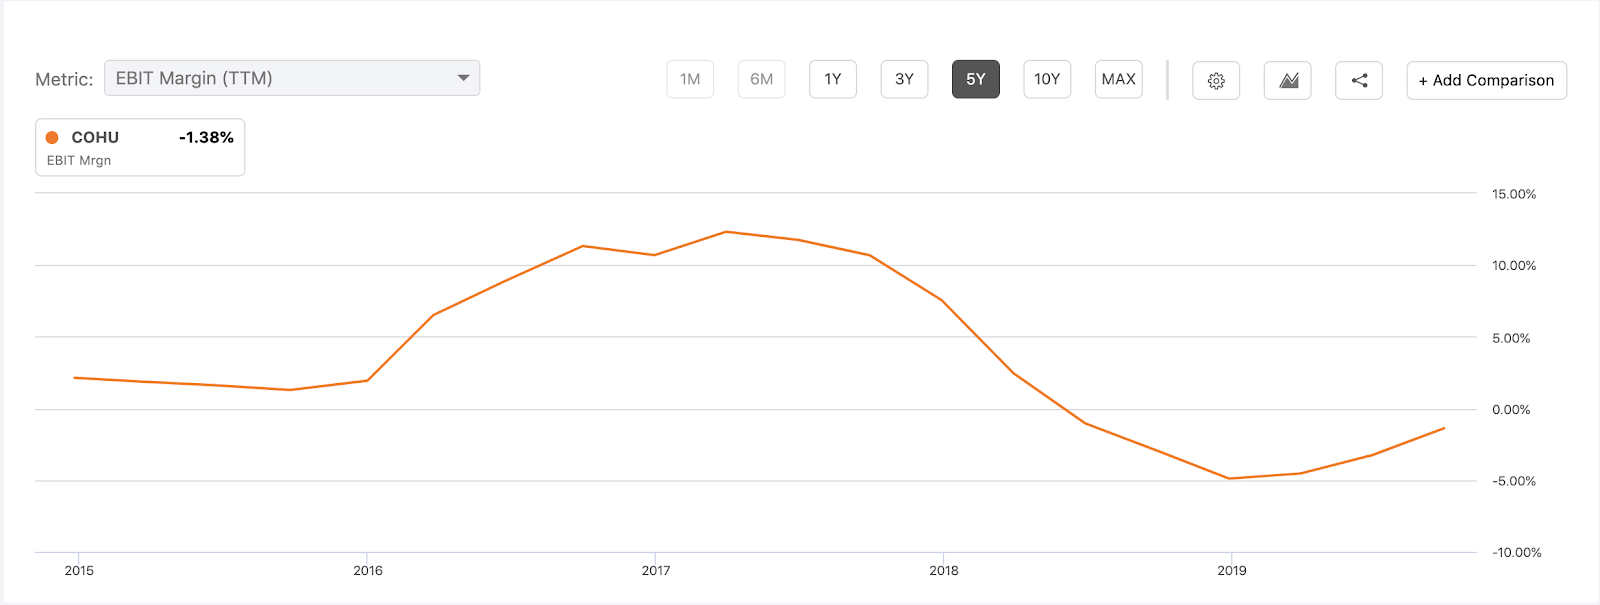Select the 1Y time range

point(833,78)
